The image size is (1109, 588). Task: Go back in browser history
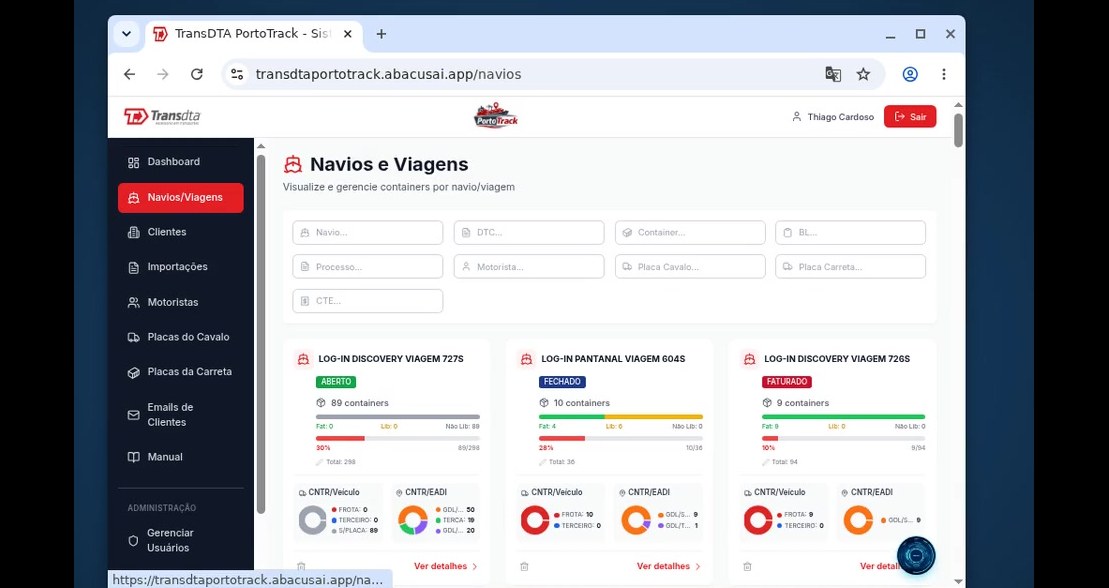tap(129, 74)
